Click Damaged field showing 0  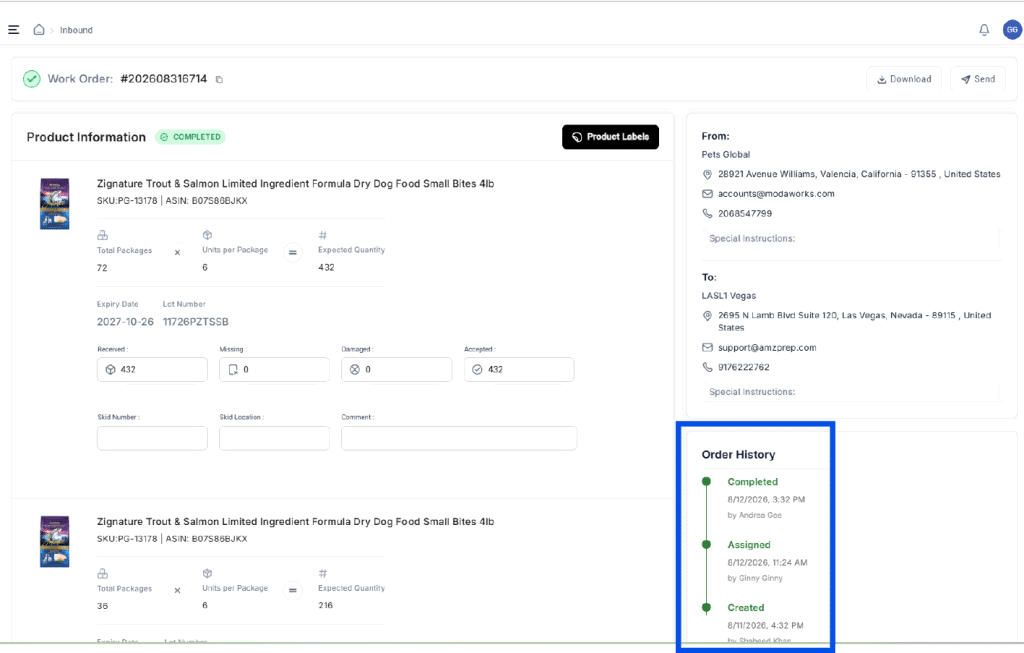[396, 370]
